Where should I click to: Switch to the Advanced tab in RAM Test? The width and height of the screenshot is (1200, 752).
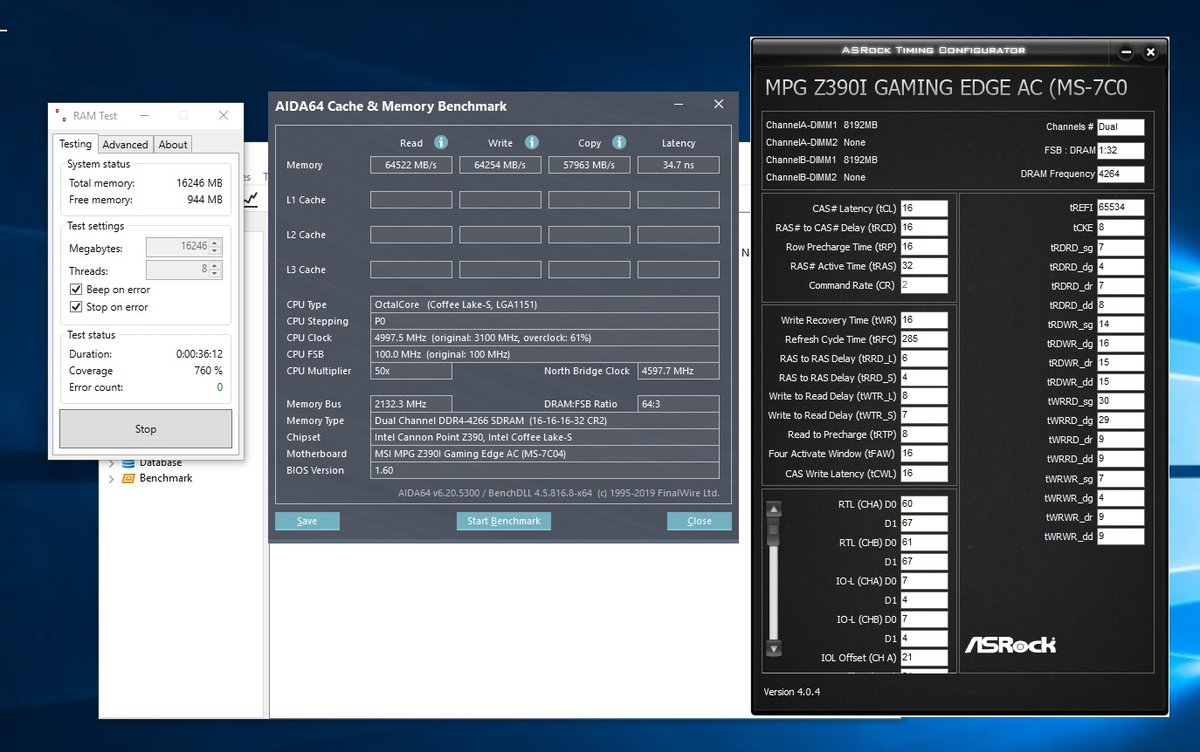[125, 144]
